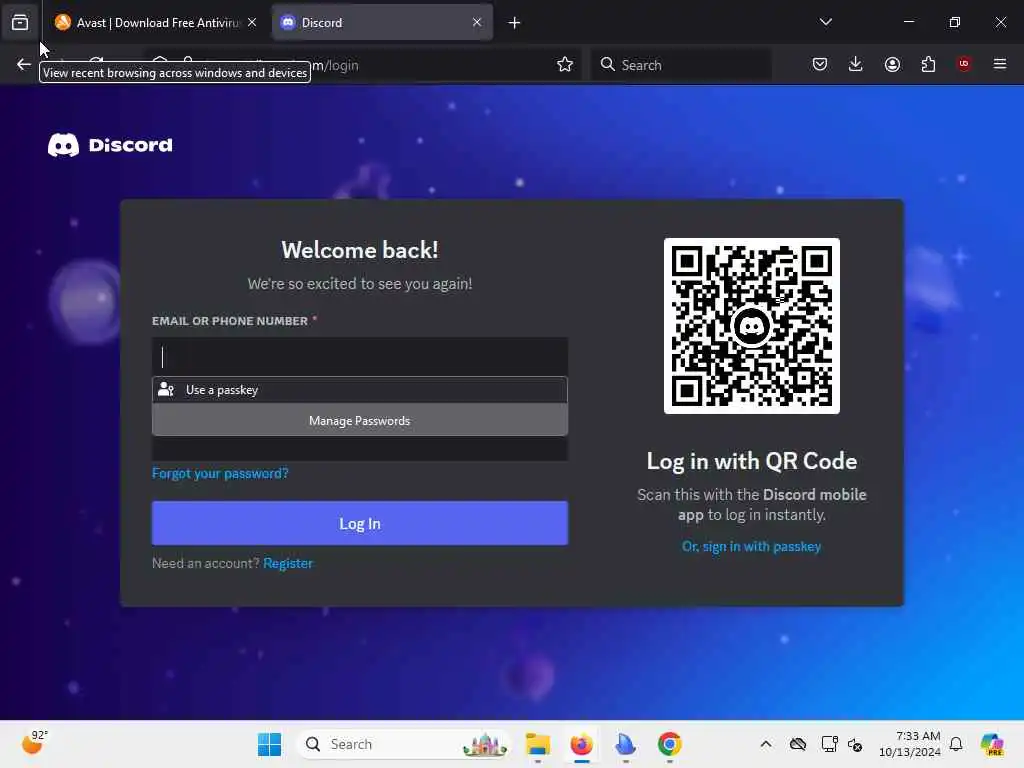
Task: Open the cloud sync tray icon
Action: [x=797, y=744]
